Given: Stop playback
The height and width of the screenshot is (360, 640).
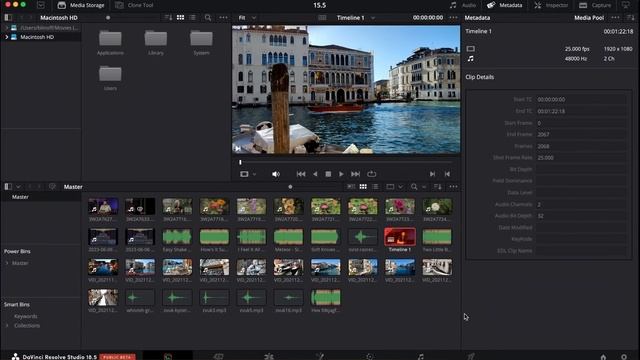Looking at the screenshot, I should tap(328, 174).
